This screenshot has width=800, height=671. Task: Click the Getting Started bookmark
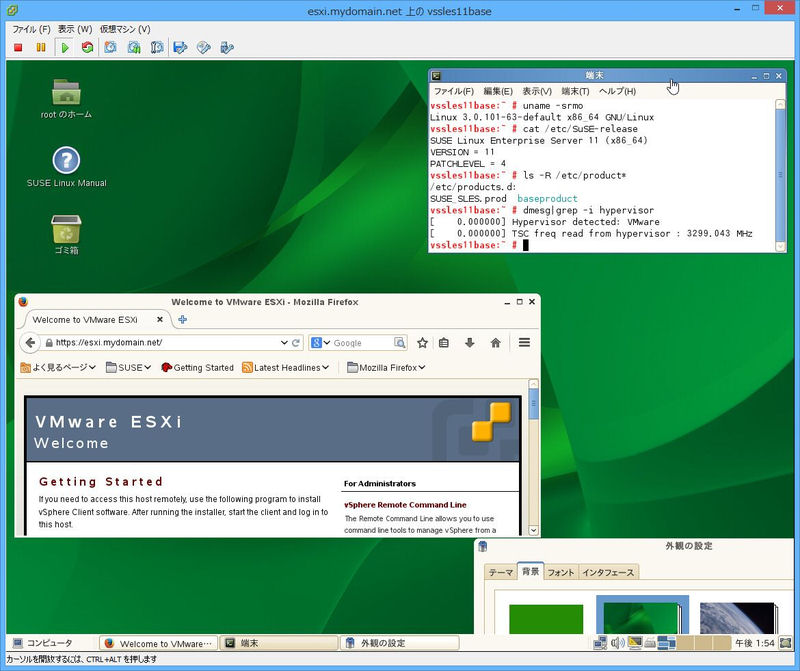point(197,367)
